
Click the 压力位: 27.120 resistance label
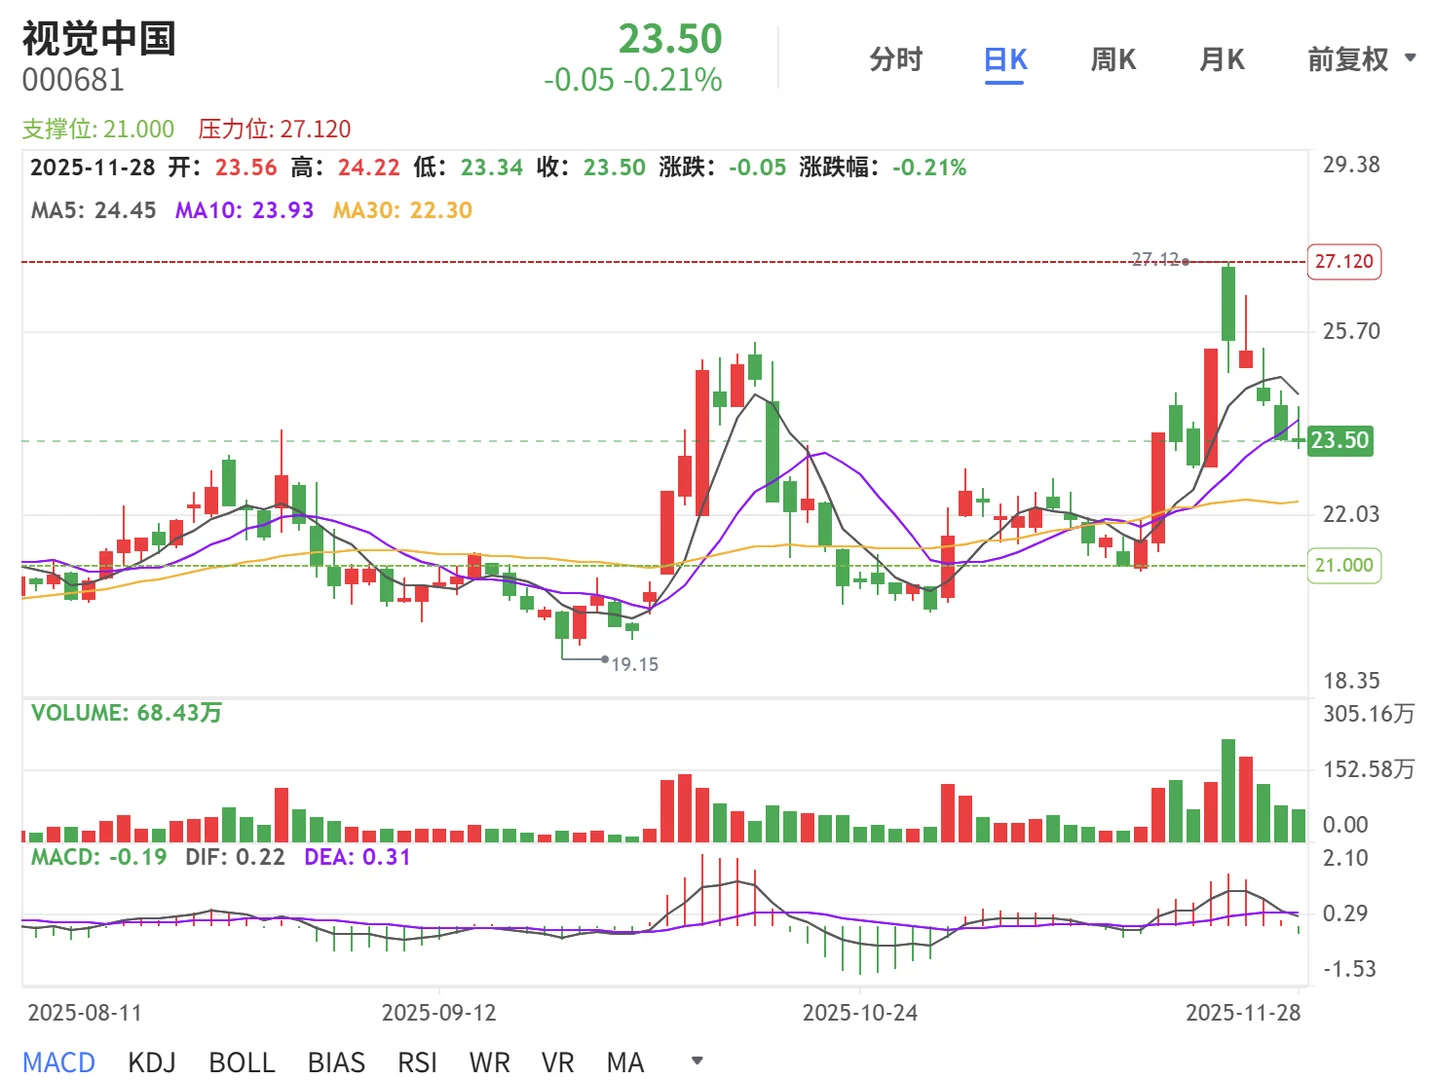pos(275,129)
